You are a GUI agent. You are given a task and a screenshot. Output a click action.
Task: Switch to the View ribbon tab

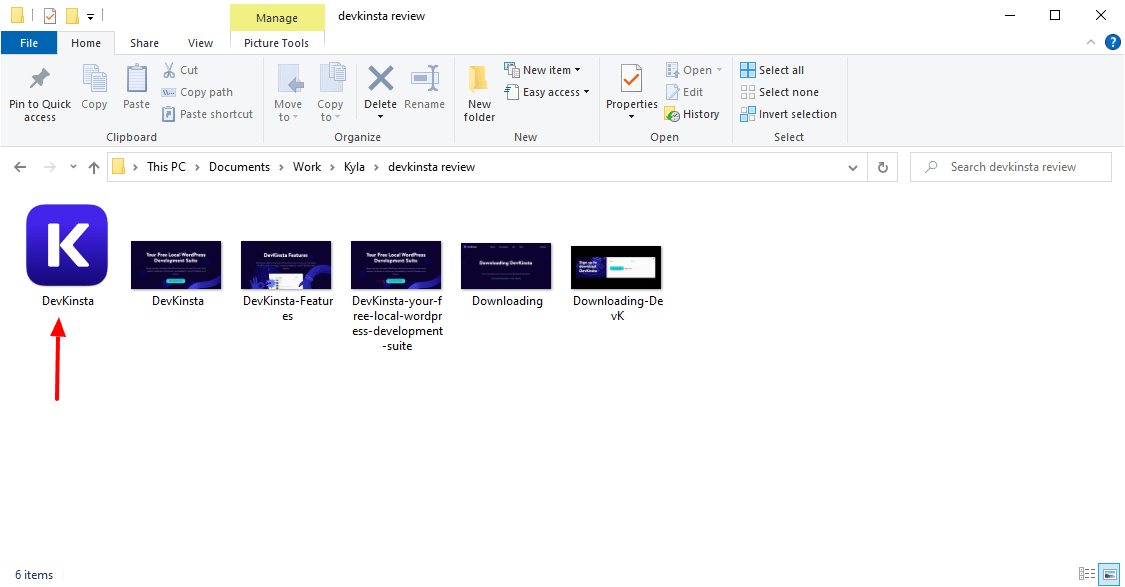[200, 43]
